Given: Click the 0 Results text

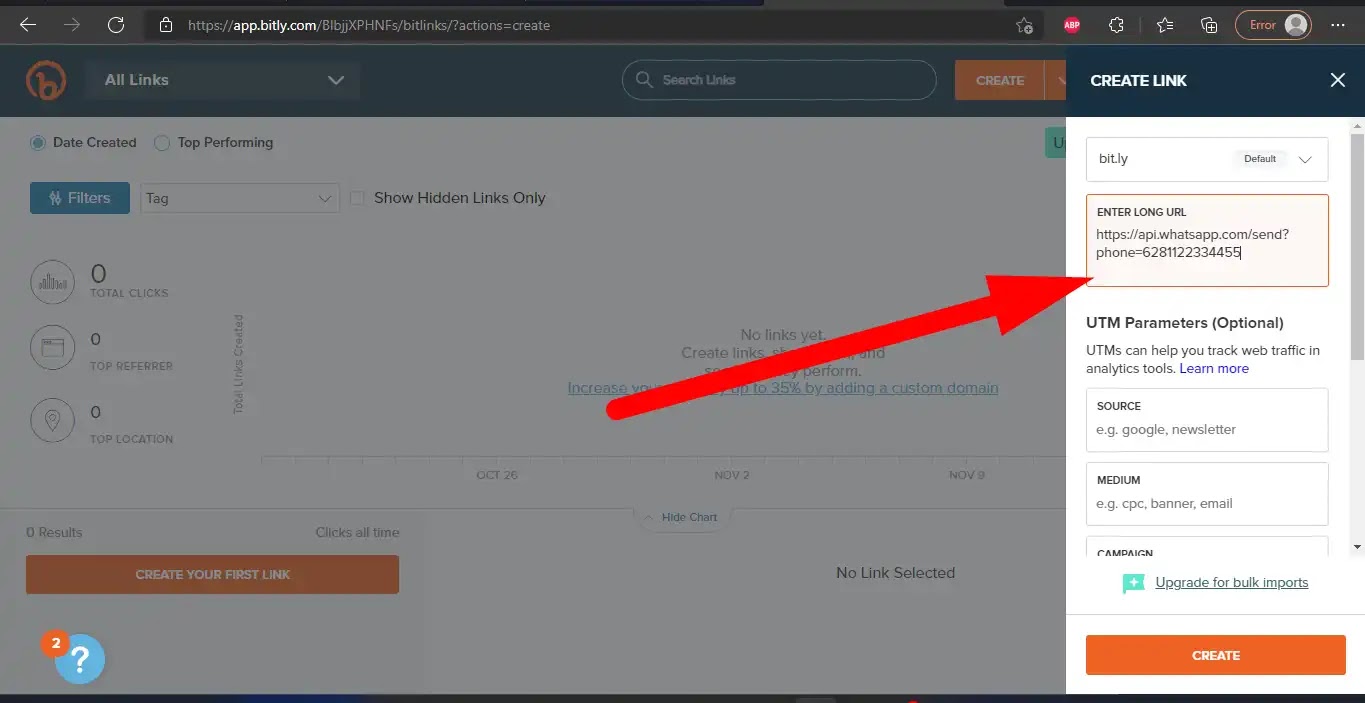Looking at the screenshot, I should tap(54, 532).
